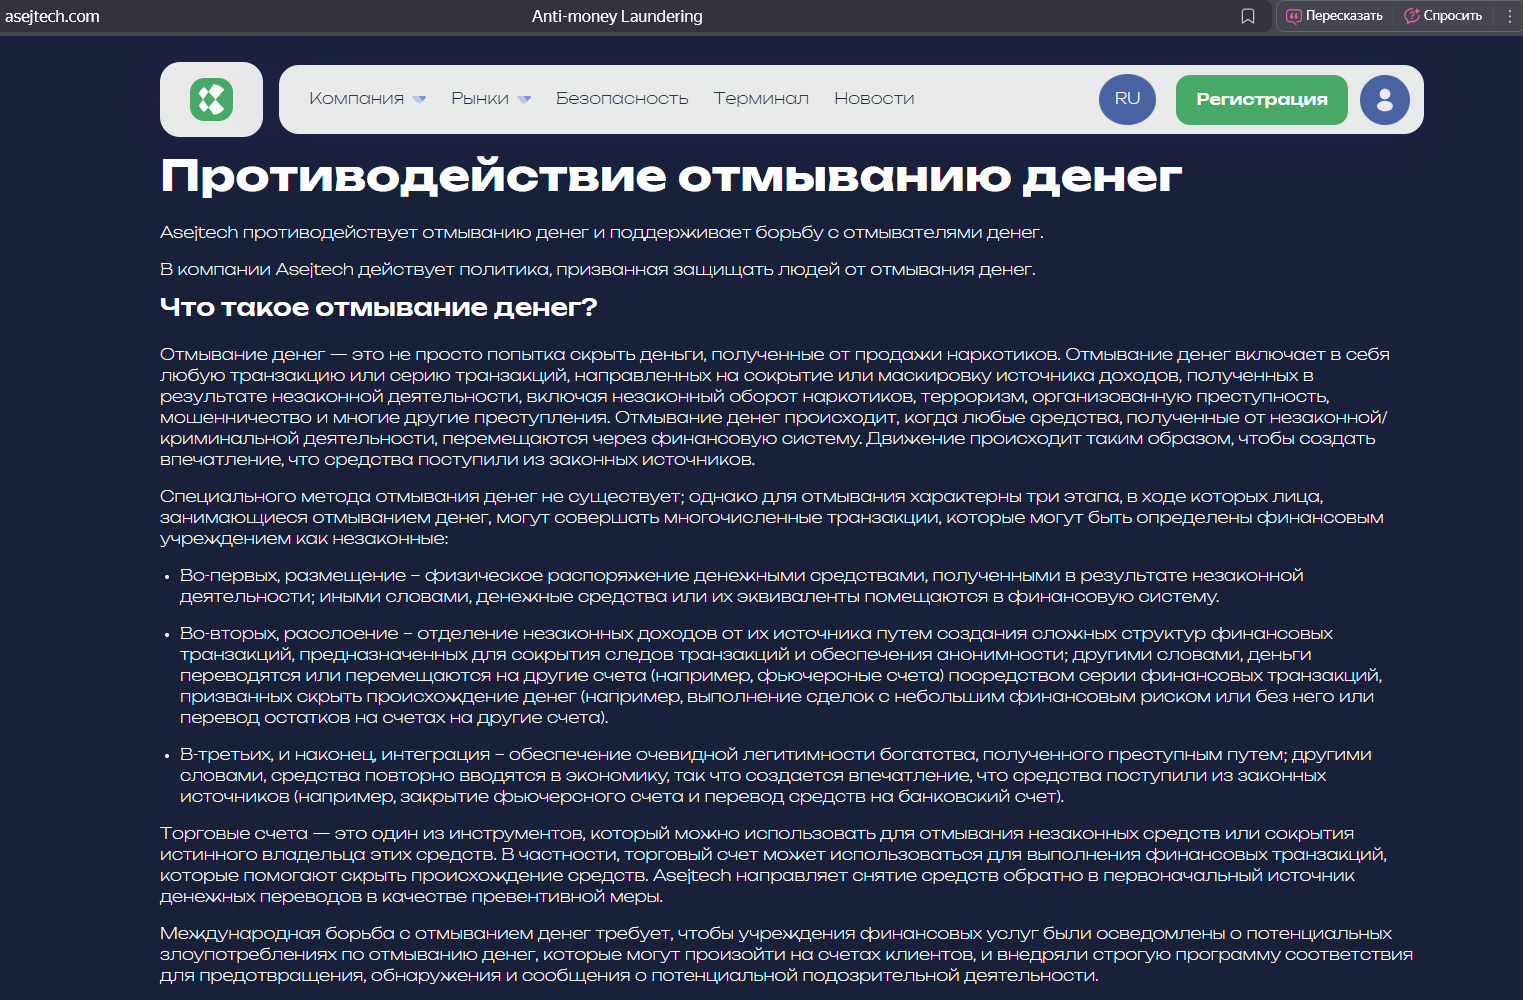Expand the Рынки dropdown menu

coord(489,98)
